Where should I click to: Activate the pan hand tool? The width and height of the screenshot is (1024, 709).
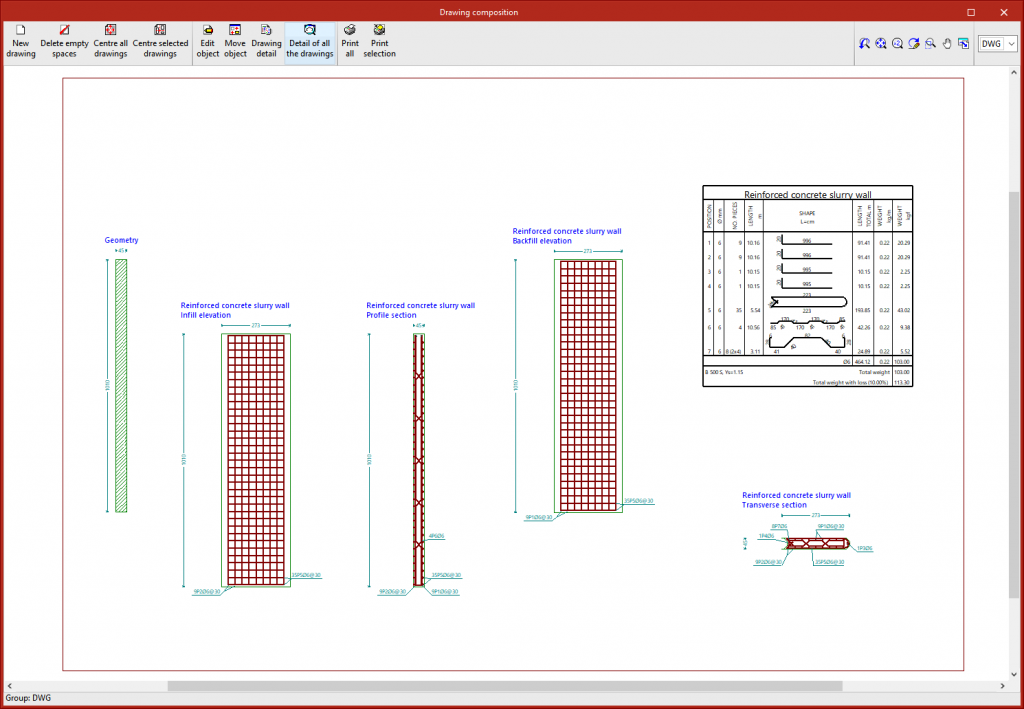[x=947, y=43]
